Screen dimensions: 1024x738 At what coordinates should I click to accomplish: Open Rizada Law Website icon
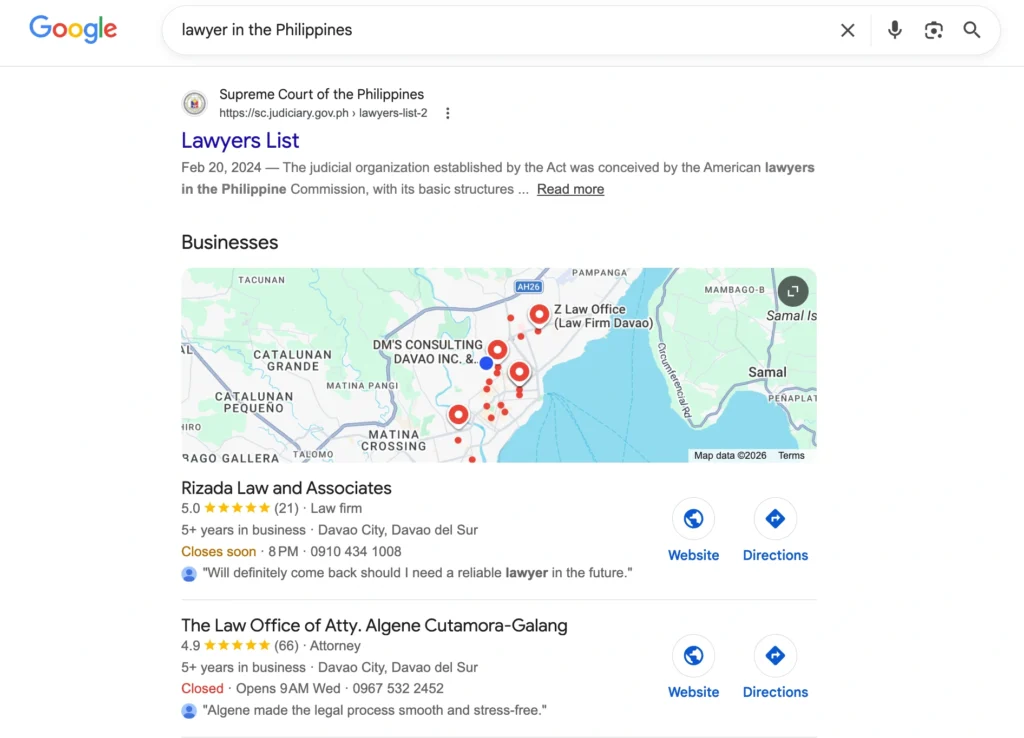coord(693,519)
